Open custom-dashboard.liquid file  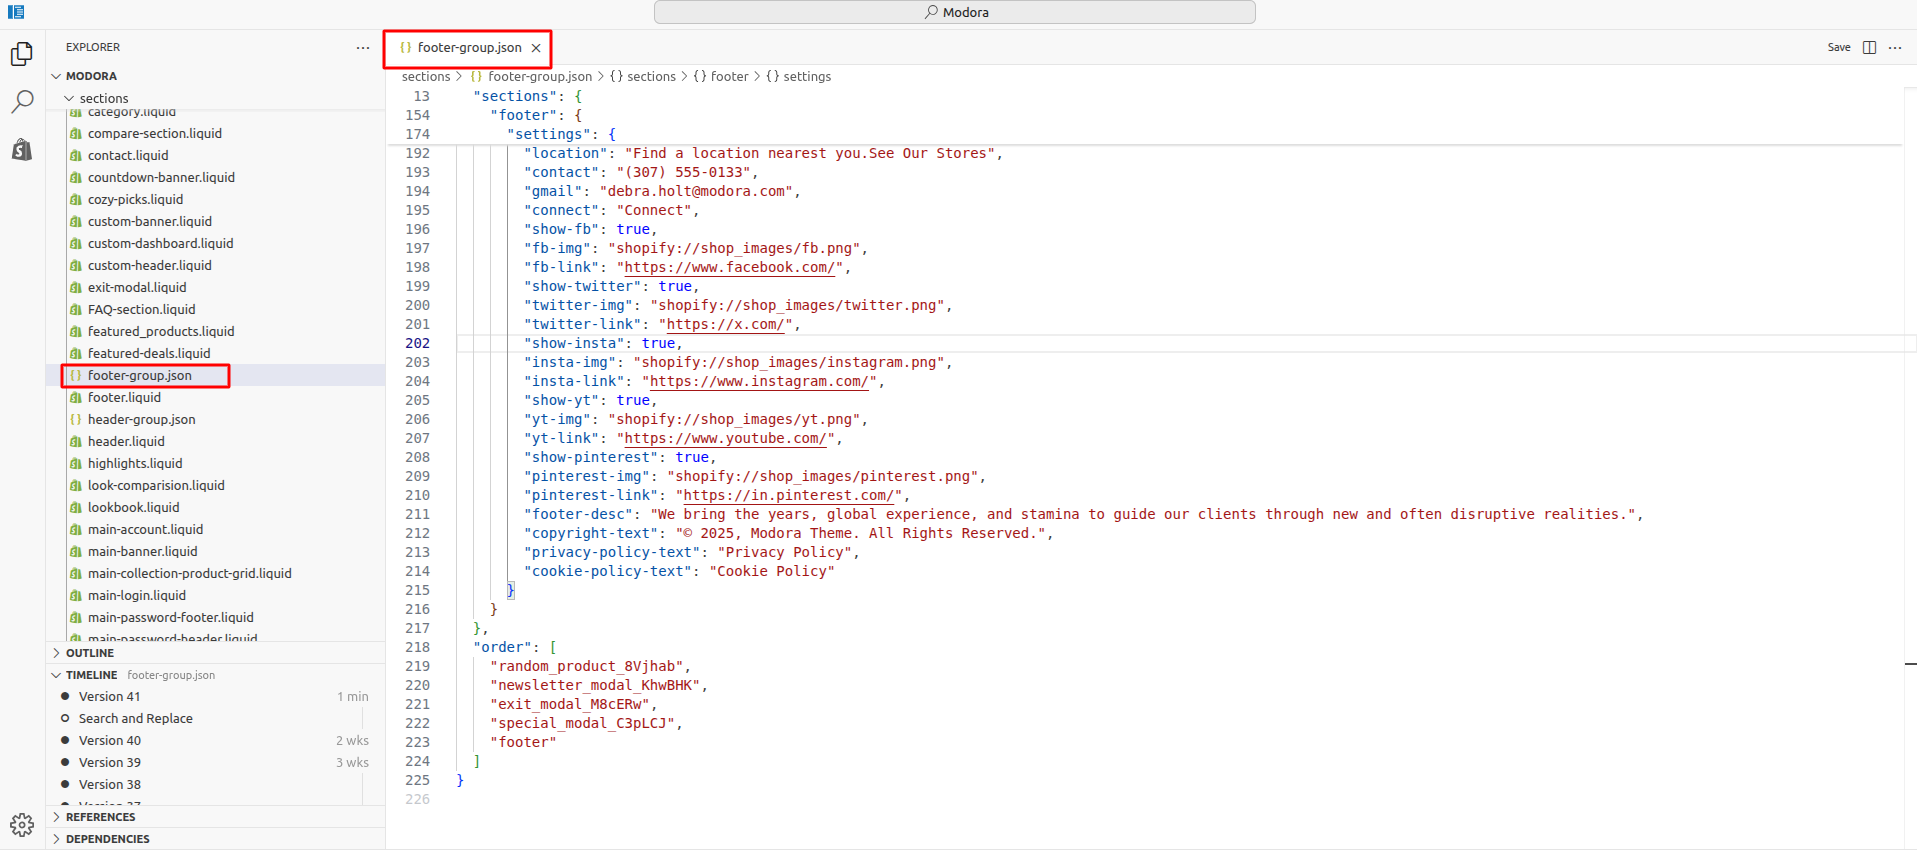click(160, 243)
